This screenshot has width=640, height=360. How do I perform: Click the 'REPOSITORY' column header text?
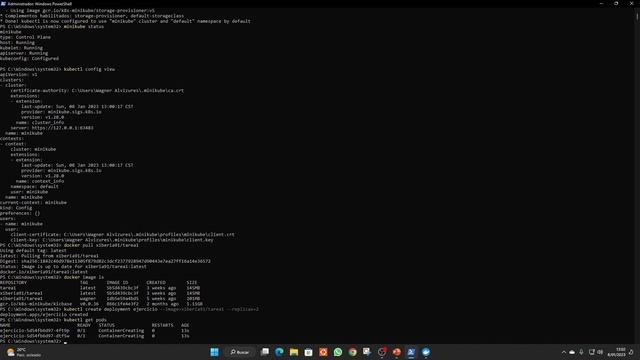13,282
